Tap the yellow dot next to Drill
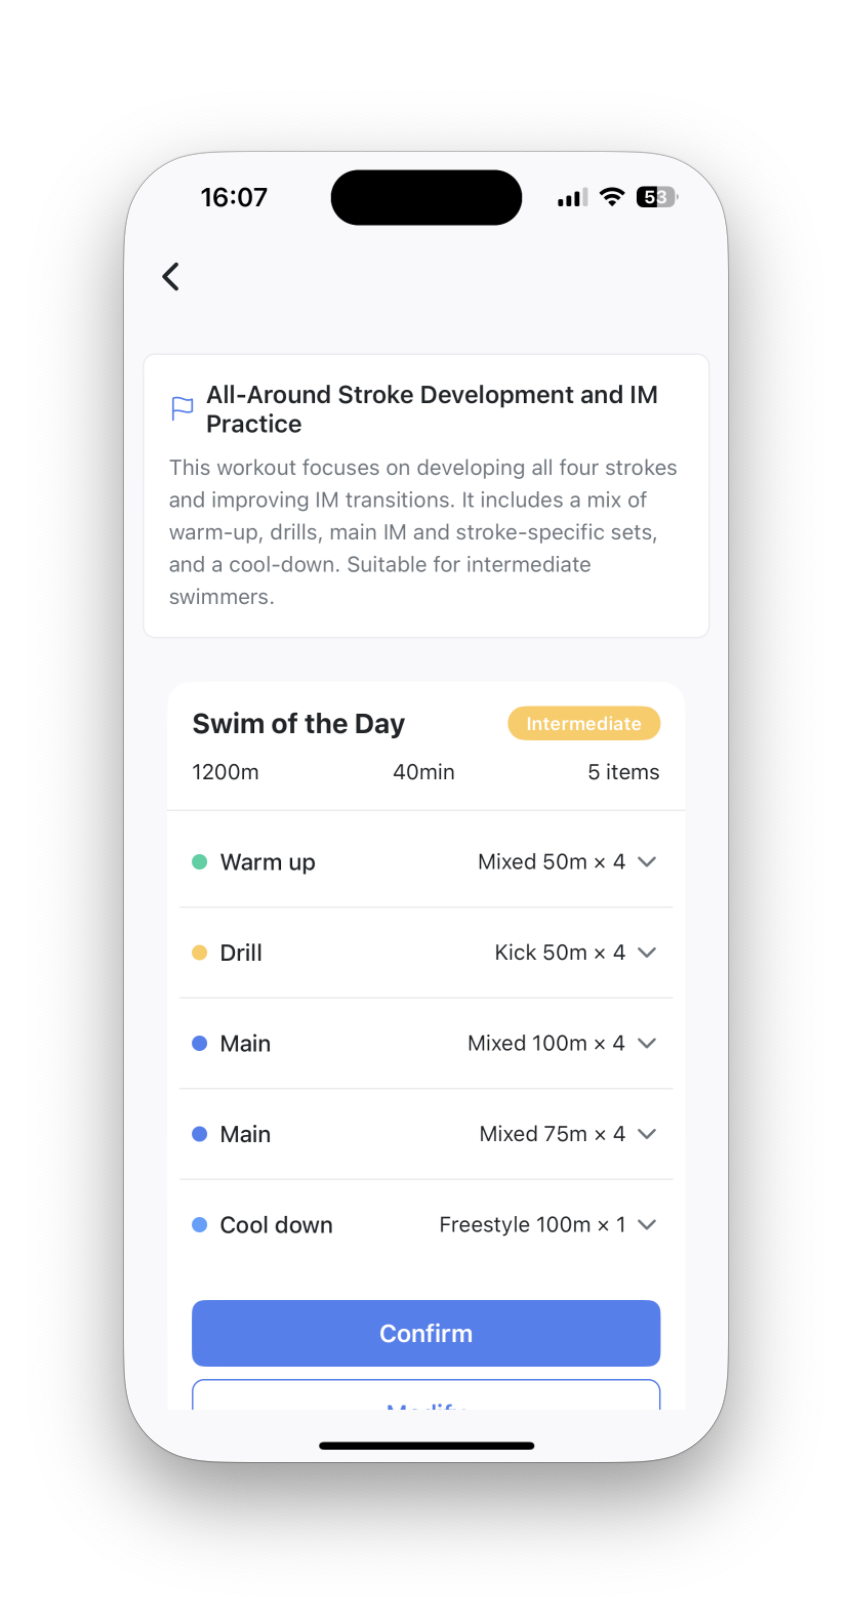The height and width of the screenshot is (1622, 852). (199, 953)
